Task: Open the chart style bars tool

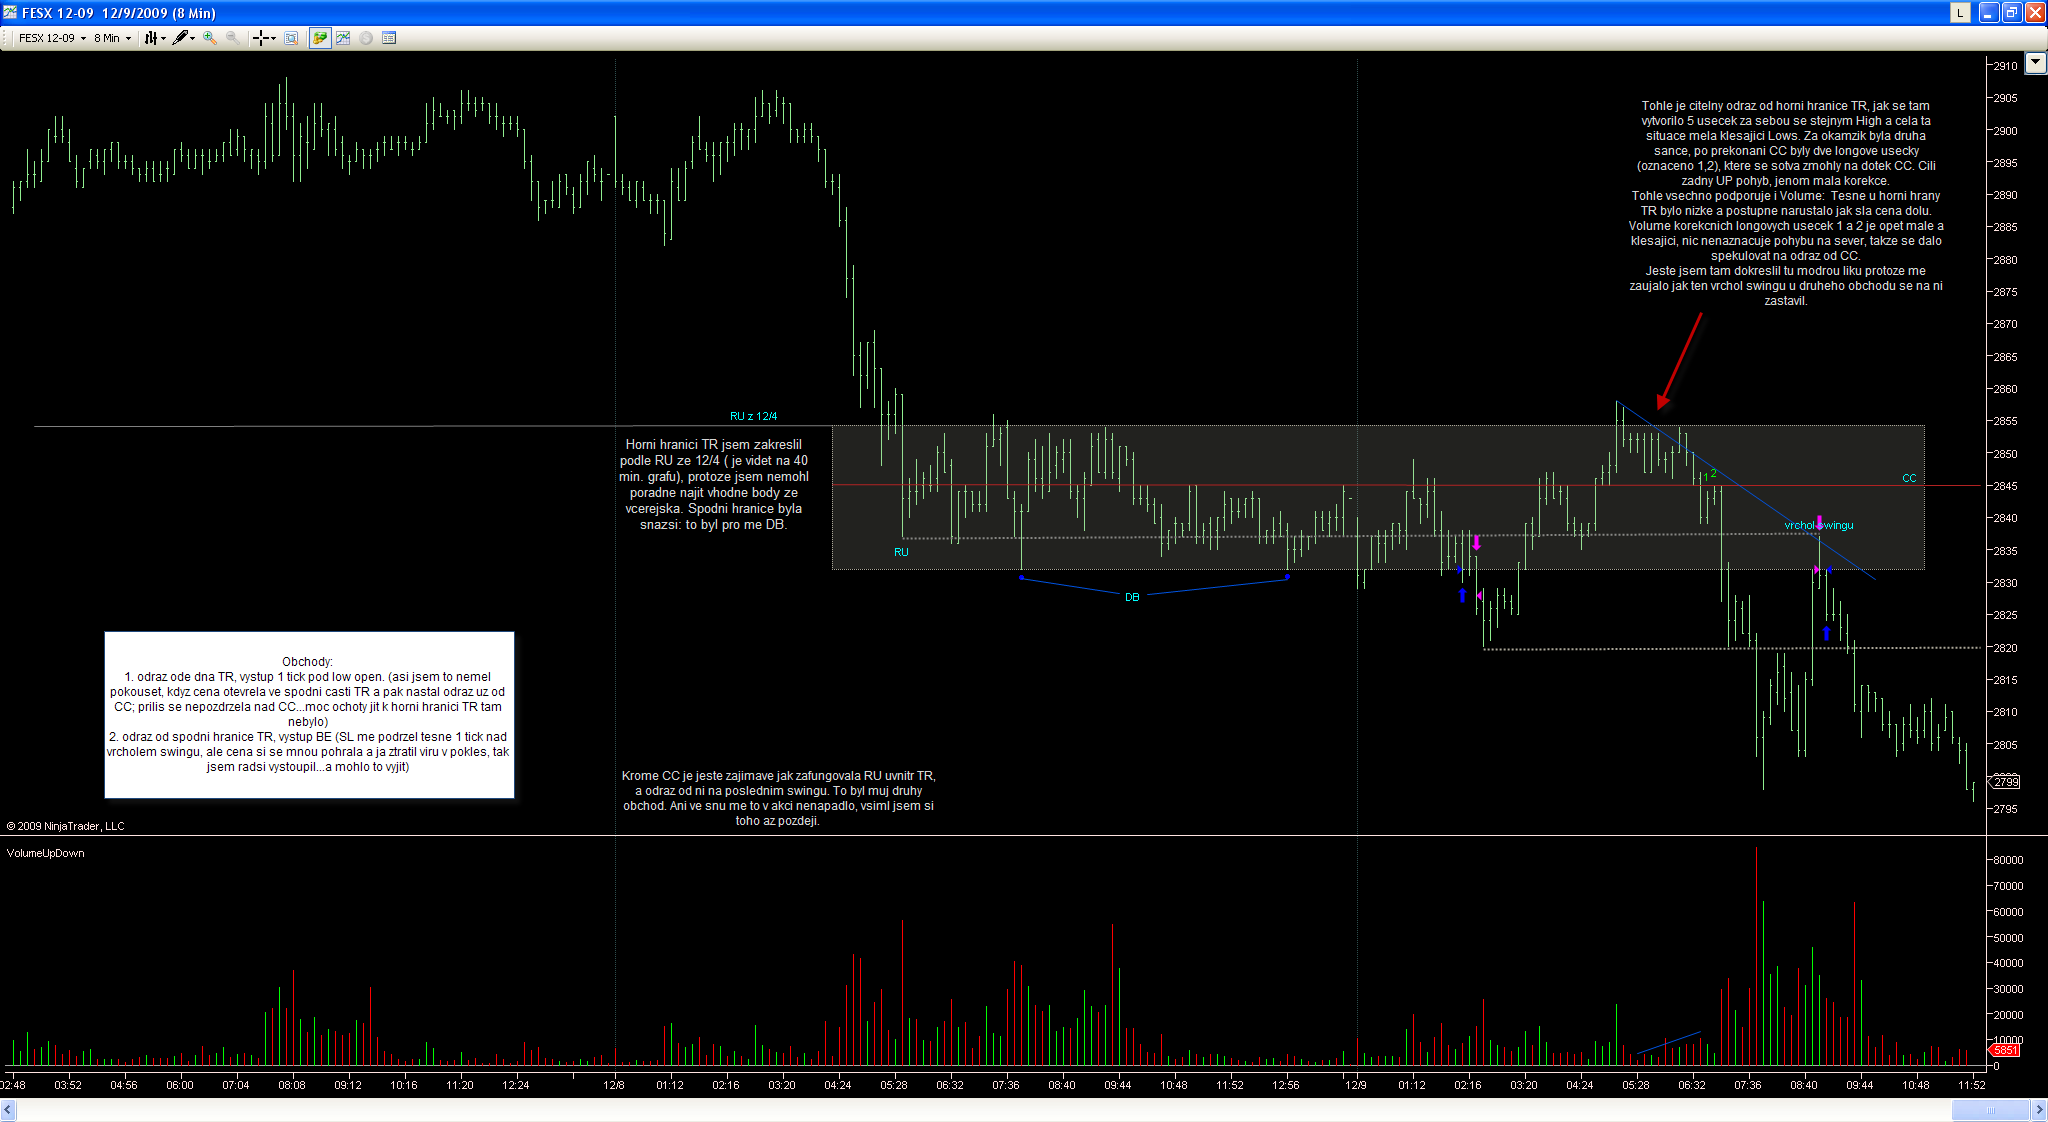Action: 151,38
